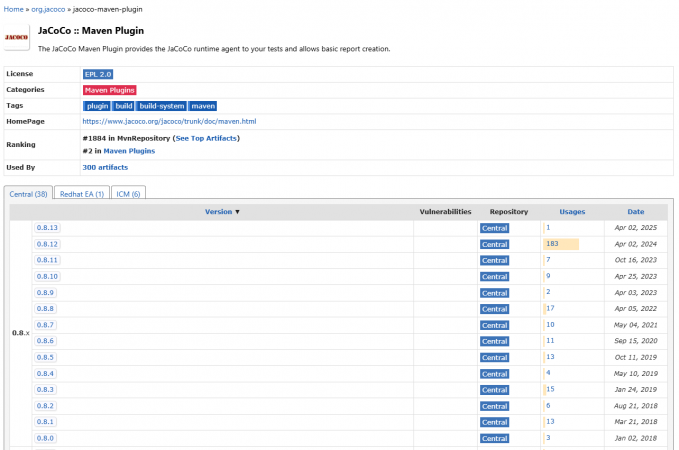Click the 0.8.x version group label
The width and height of the screenshot is (679, 450).
[21, 333]
